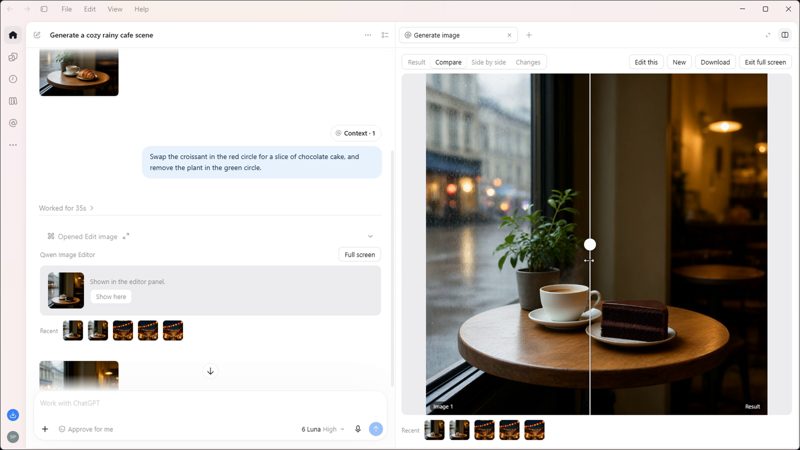Focus the Work with ChatGPT input field
This screenshot has width=800, height=450.
point(209,403)
